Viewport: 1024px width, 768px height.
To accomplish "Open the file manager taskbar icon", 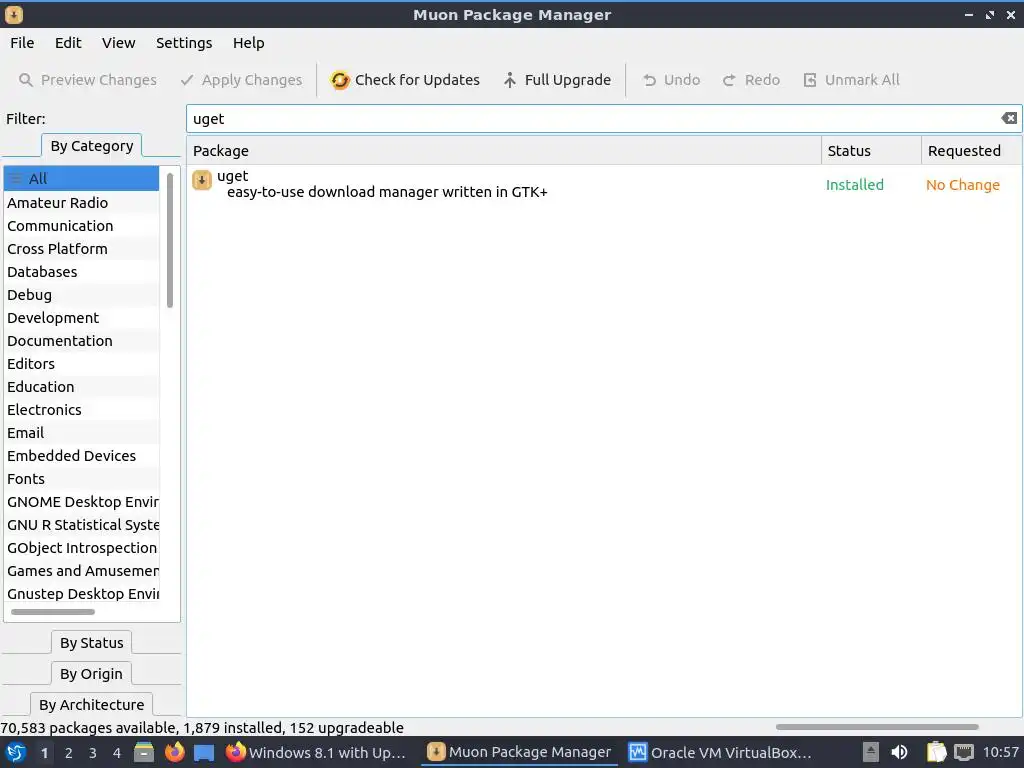I will (x=144, y=752).
